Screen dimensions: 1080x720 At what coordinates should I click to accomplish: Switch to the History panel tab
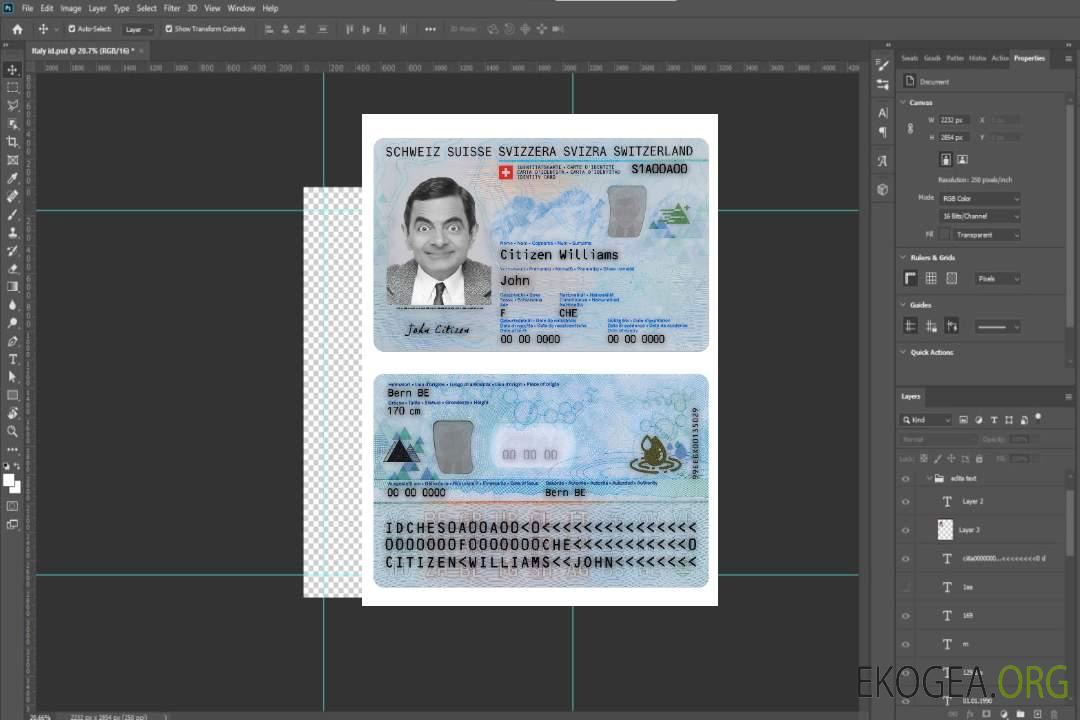[x=977, y=58]
